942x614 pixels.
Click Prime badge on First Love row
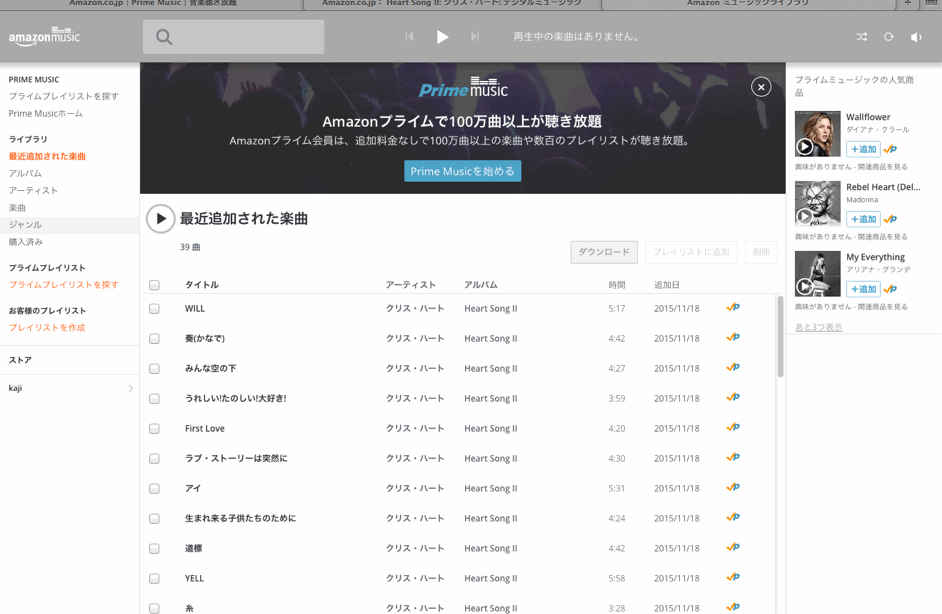[x=733, y=427]
